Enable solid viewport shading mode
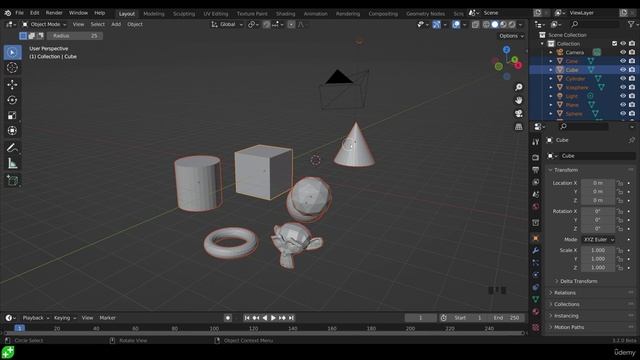The height and width of the screenshot is (360, 640). click(x=495, y=24)
